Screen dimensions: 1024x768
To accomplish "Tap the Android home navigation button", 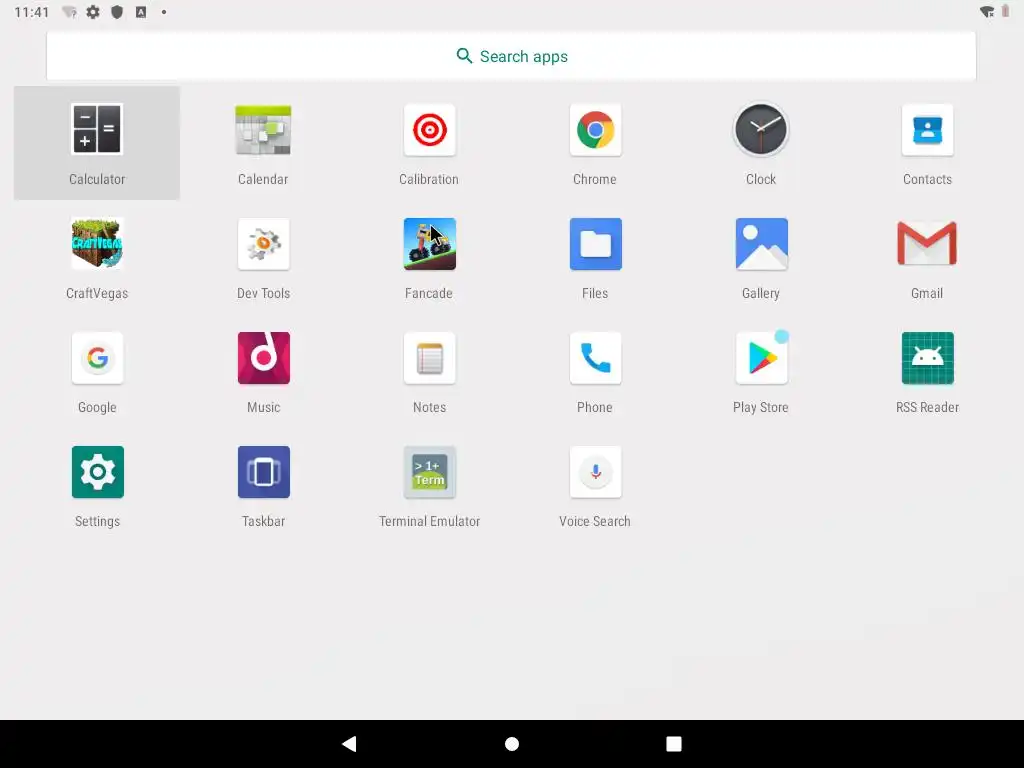I will coord(512,744).
